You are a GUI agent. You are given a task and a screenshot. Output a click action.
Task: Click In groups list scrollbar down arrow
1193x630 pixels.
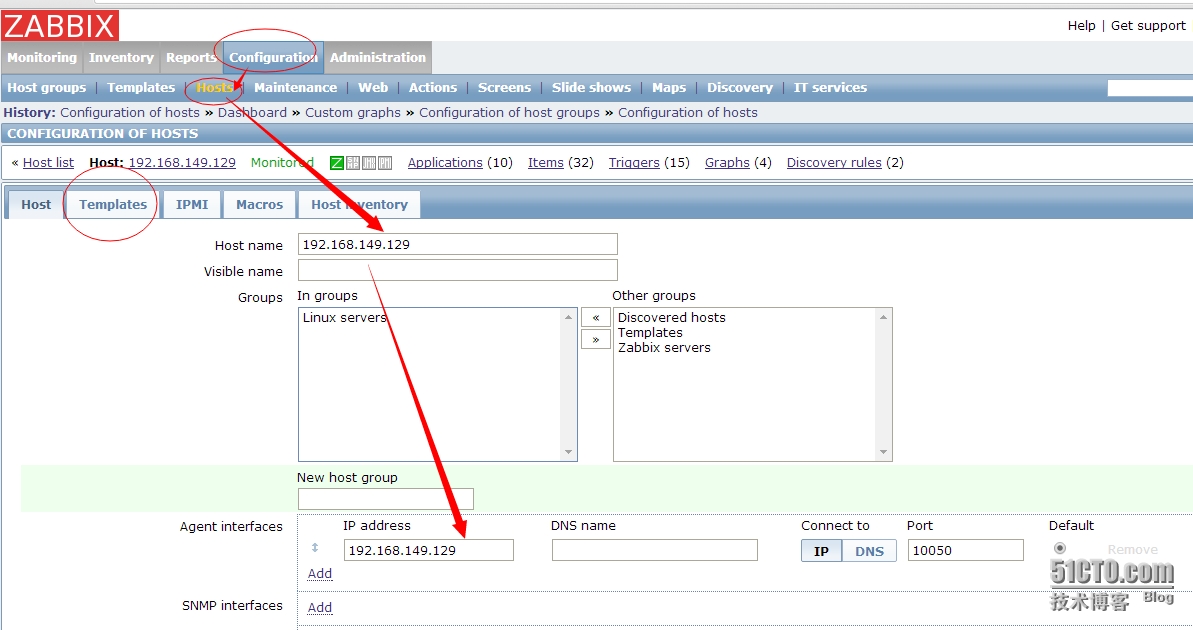coord(568,452)
